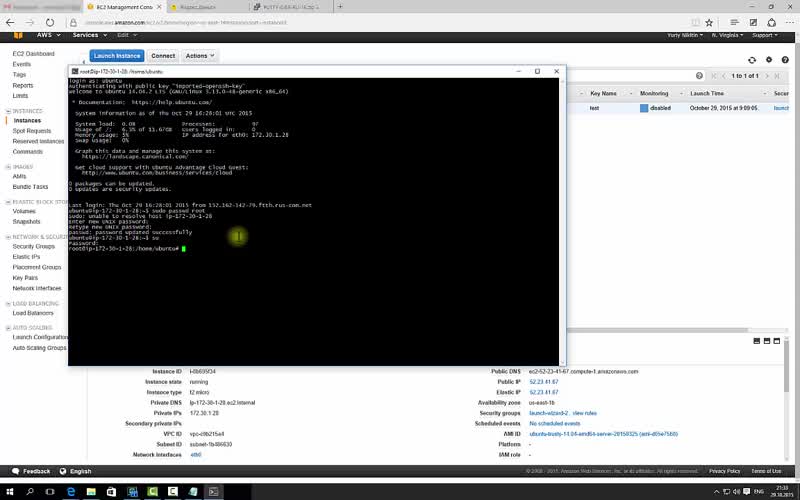Collapse the AUTO SCALING sidebar section
Viewport: 800px width, 500px height.
click(8, 328)
